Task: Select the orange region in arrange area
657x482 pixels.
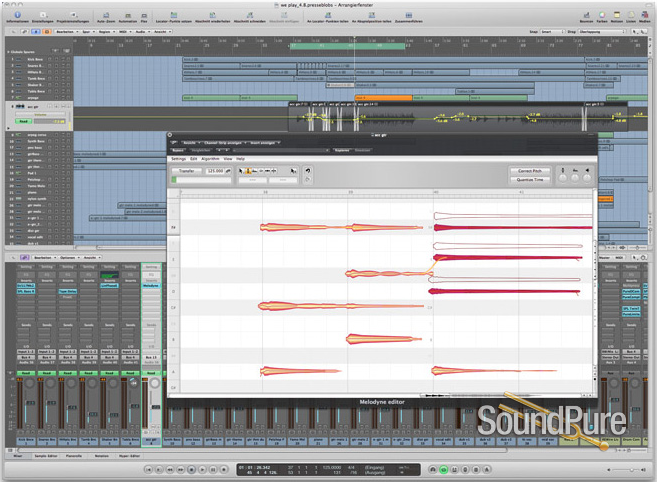Action: [x=383, y=98]
